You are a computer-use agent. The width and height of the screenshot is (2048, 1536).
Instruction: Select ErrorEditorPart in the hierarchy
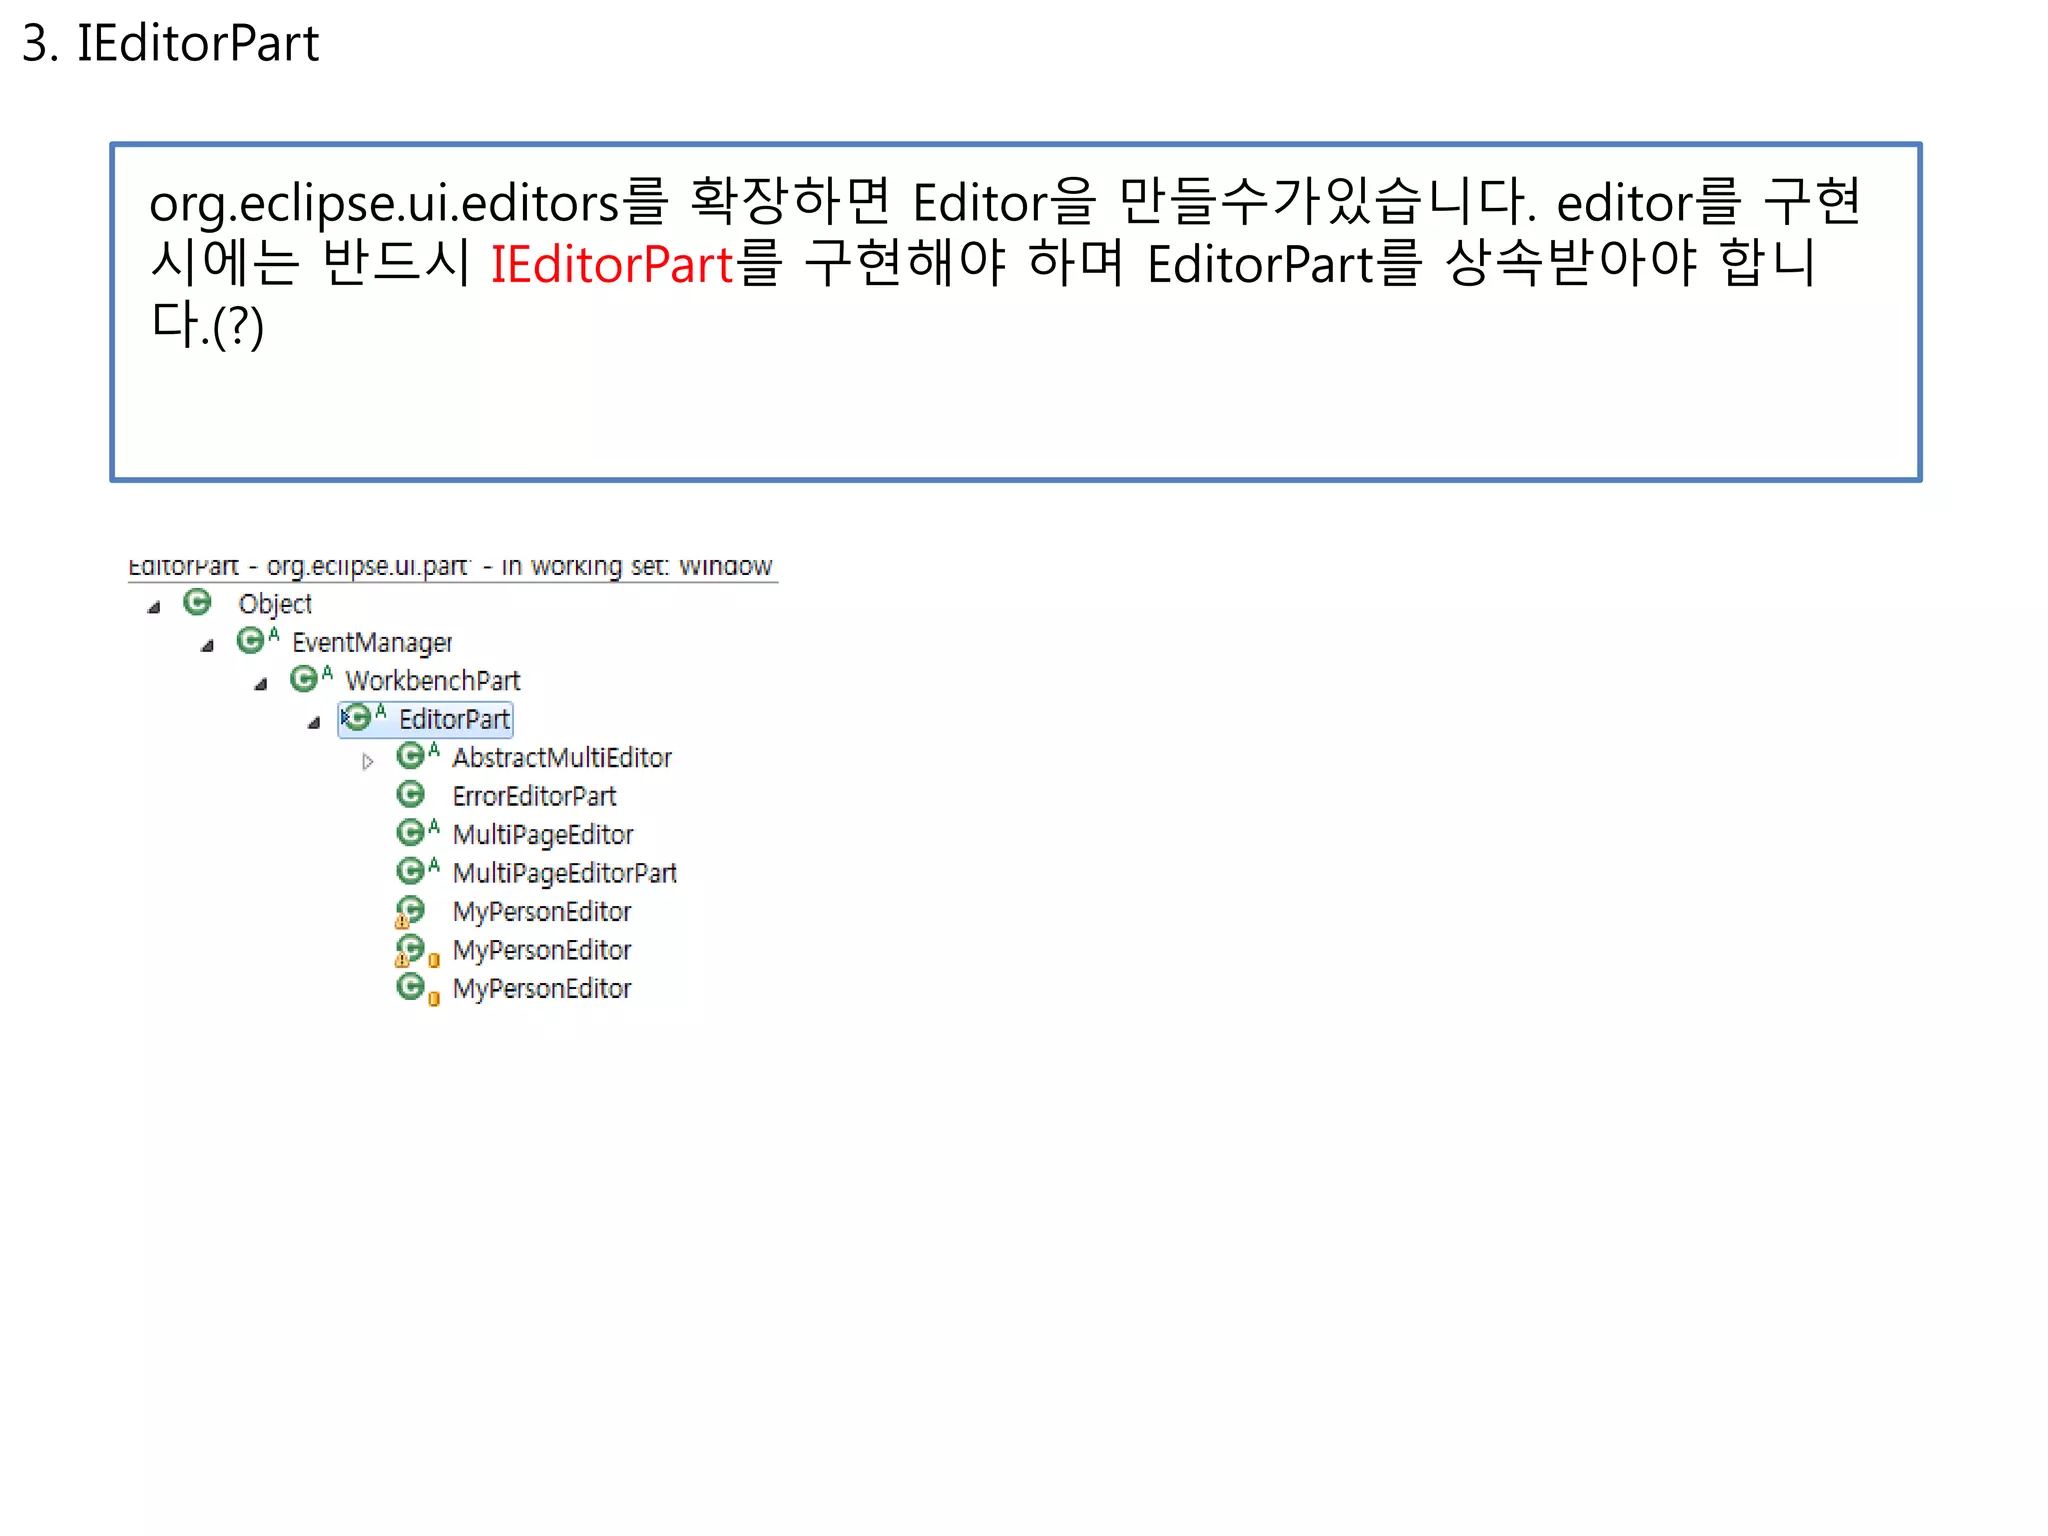[534, 796]
